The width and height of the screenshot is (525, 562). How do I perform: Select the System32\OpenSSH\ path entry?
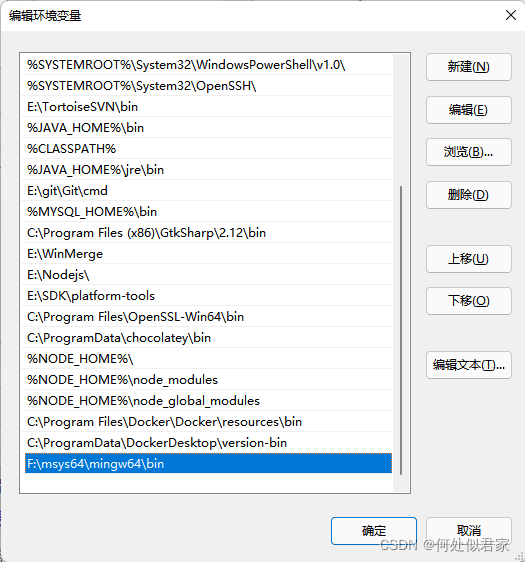tap(207, 86)
